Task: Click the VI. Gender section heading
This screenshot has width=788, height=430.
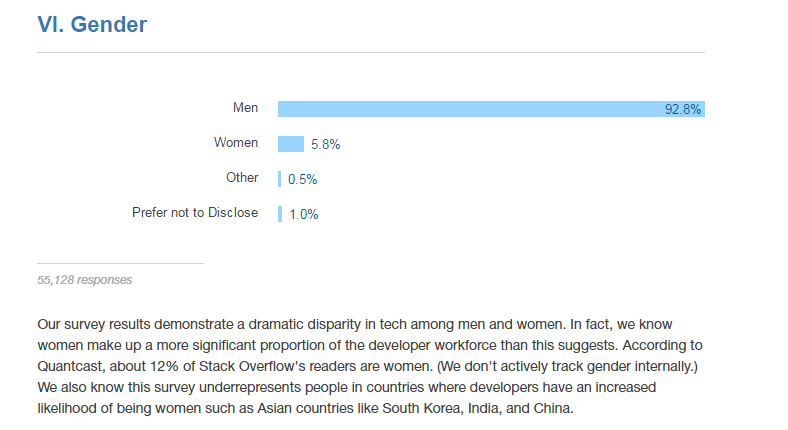Action: [x=92, y=24]
